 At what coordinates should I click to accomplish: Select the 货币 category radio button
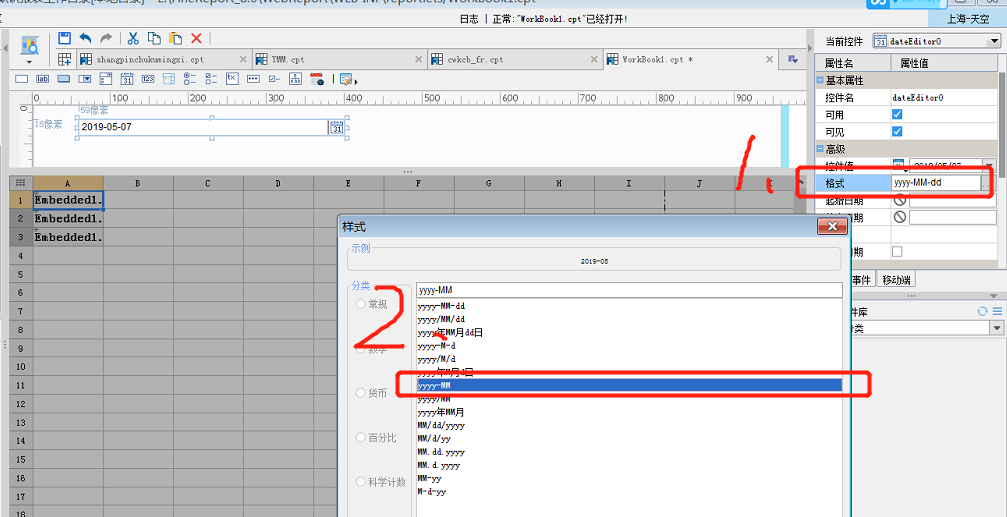pos(361,392)
